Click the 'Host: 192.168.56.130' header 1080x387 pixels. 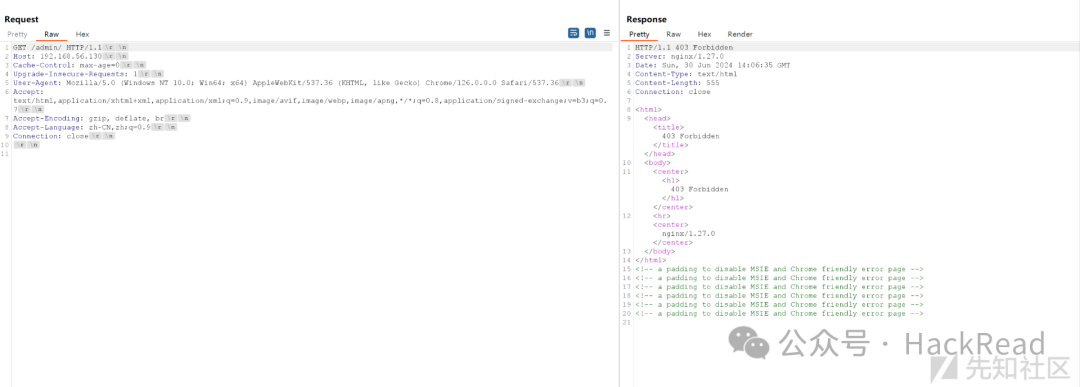point(57,56)
